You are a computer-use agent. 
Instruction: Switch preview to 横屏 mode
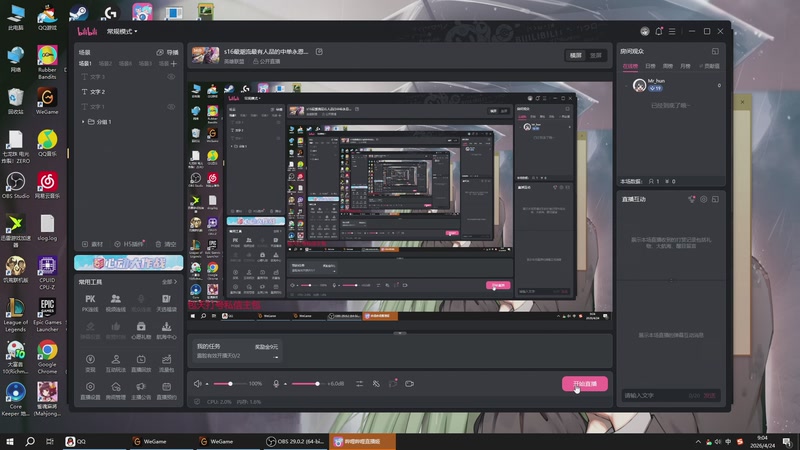[x=576, y=55]
